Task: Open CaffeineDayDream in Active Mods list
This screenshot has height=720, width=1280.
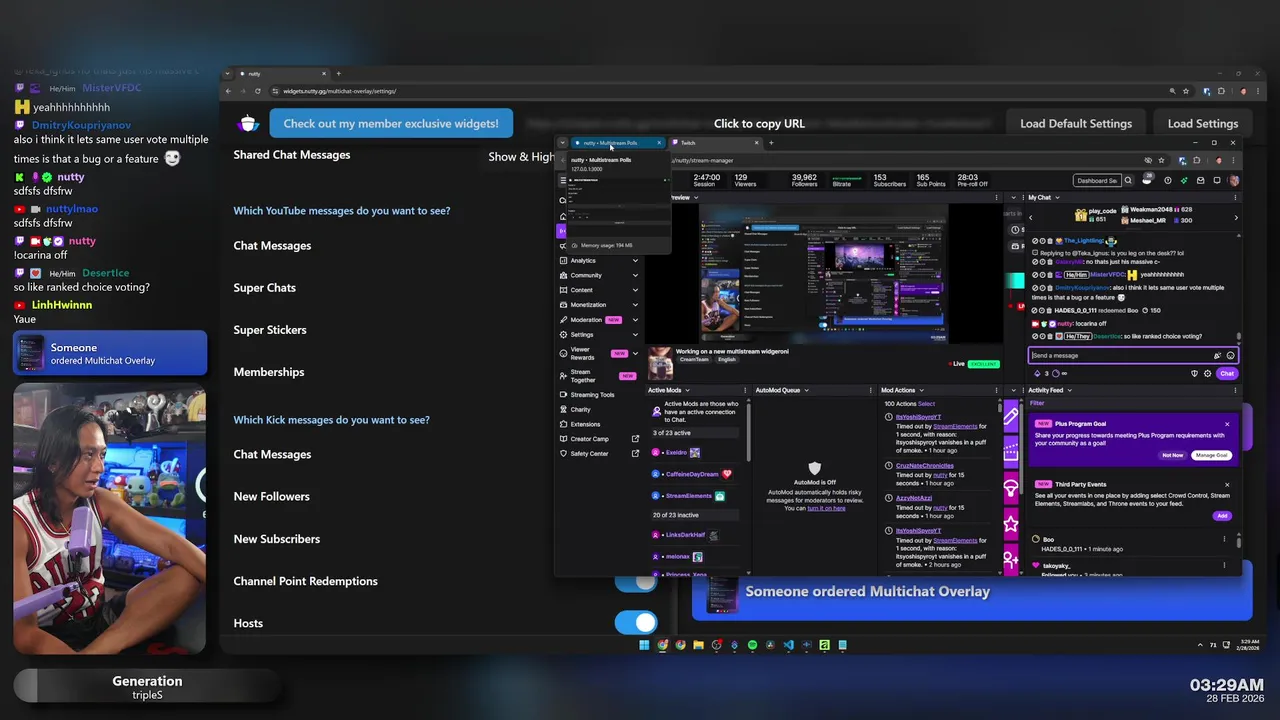Action: click(692, 474)
